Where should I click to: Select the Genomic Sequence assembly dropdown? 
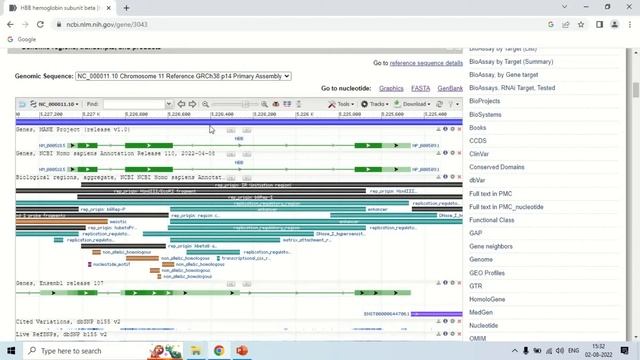click(183, 76)
